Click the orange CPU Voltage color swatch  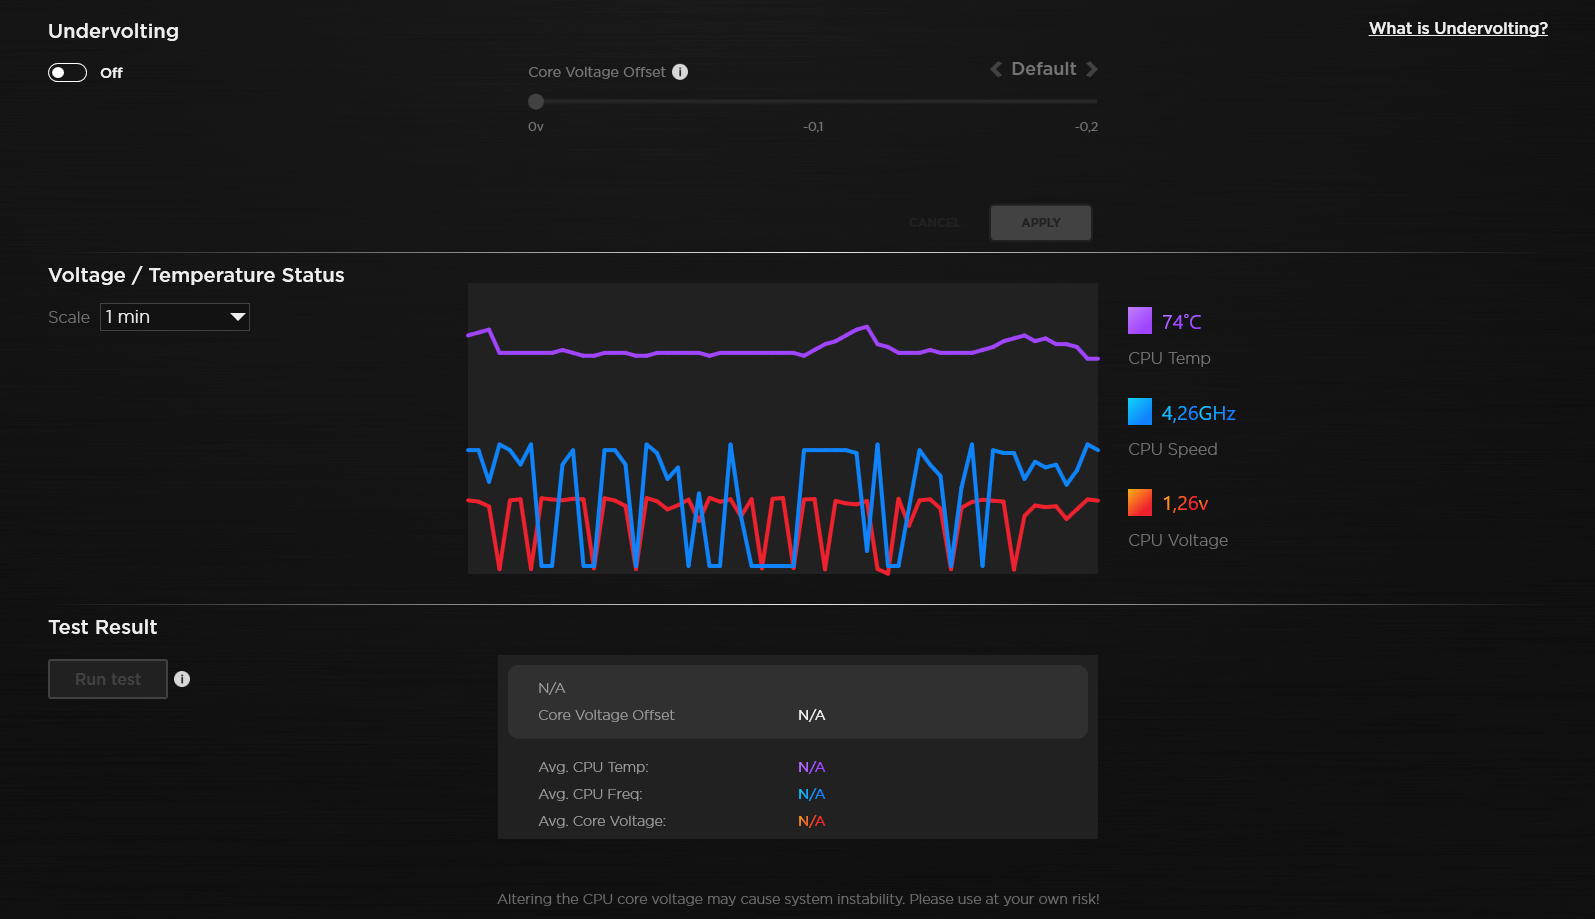pyautogui.click(x=1140, y=502)
